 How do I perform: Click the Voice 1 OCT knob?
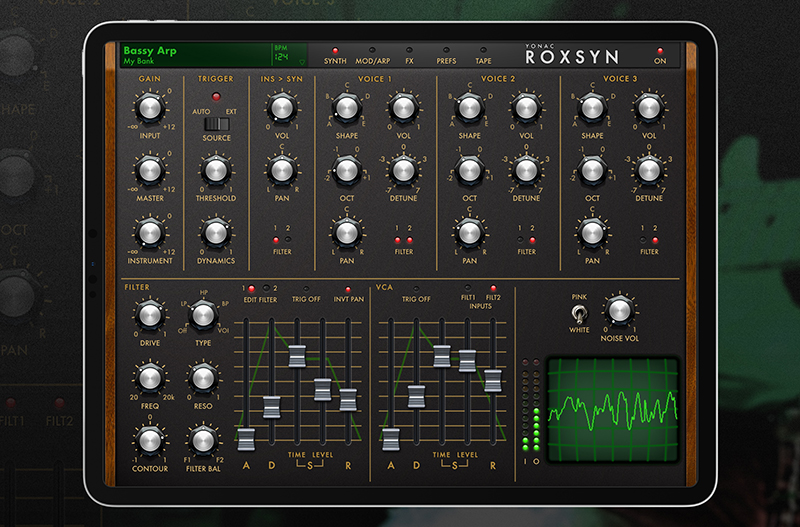pyautogui.click(x=346, y=171)
